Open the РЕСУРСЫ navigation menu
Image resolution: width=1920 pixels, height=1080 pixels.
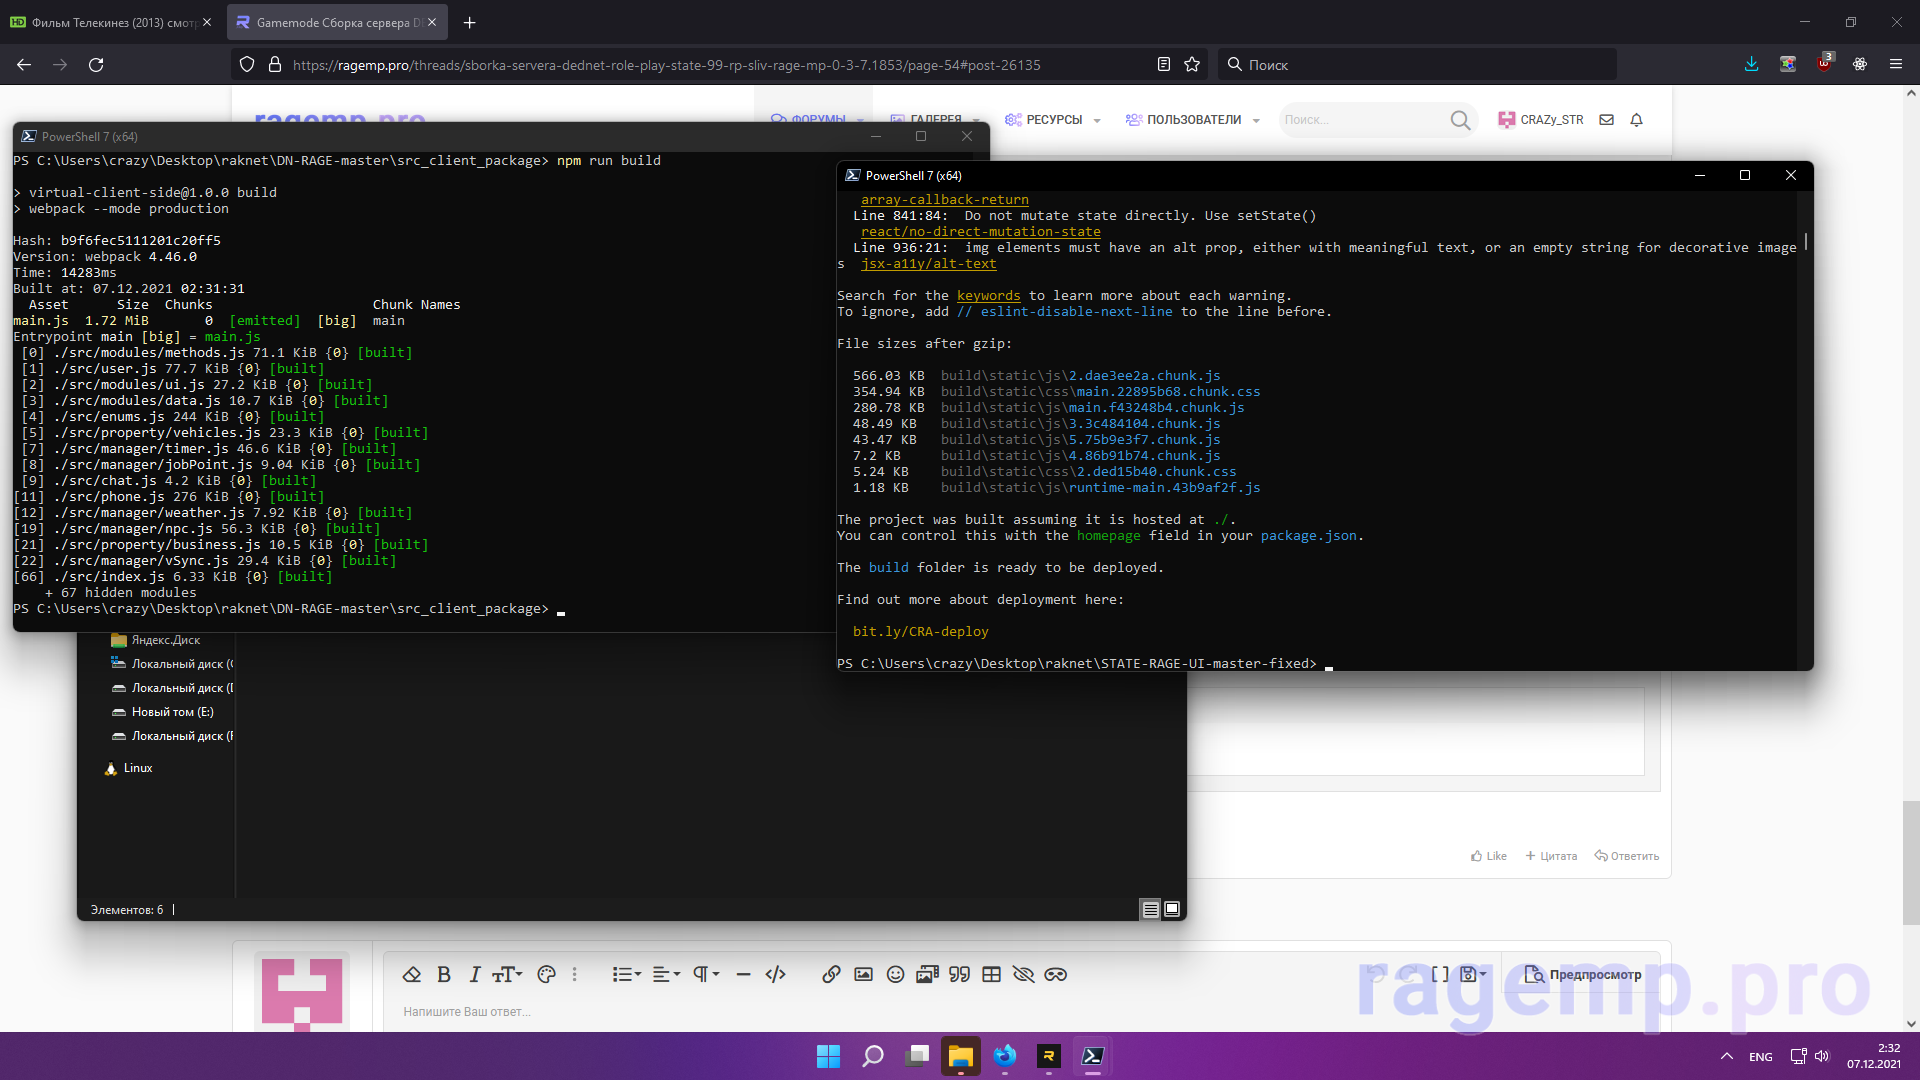[1053, 120]
